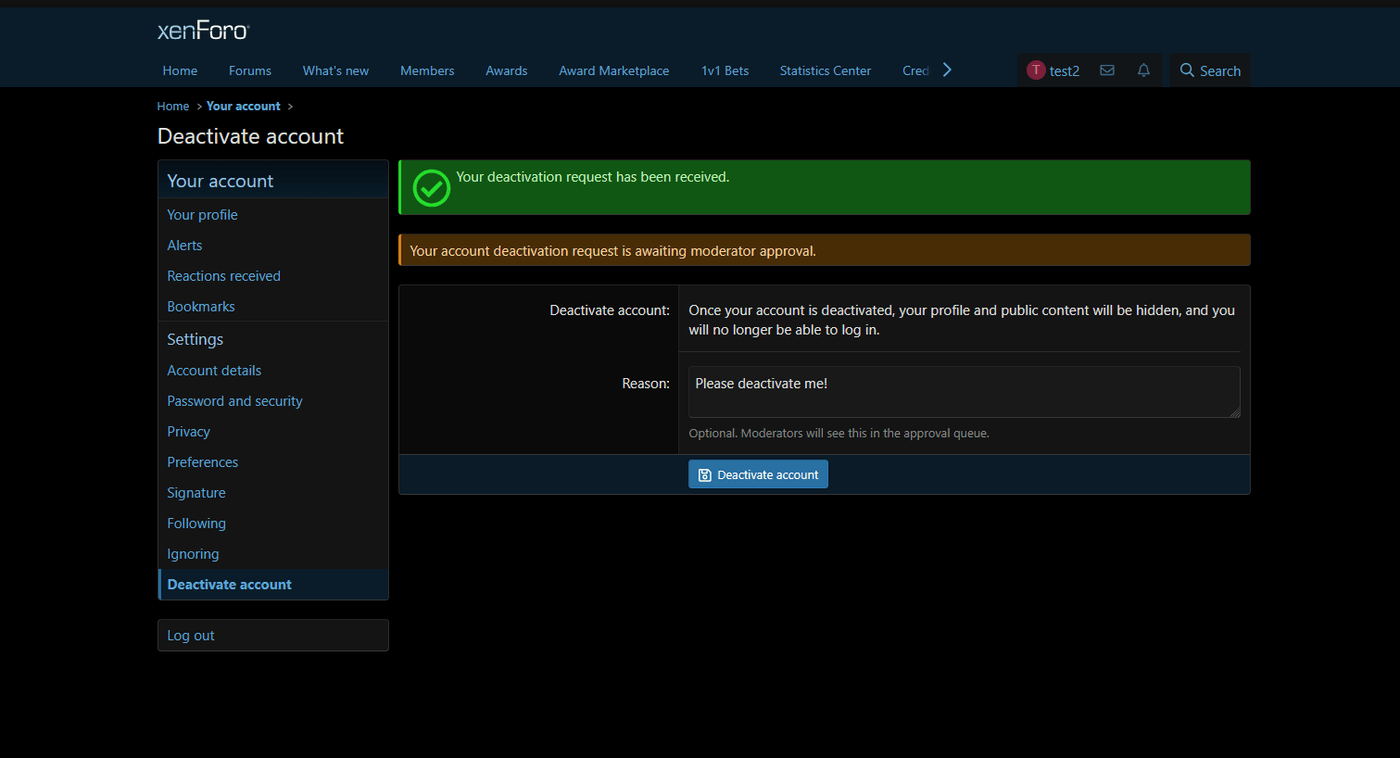
Task: Open the Signature settings page
Action: click(197, 493)
